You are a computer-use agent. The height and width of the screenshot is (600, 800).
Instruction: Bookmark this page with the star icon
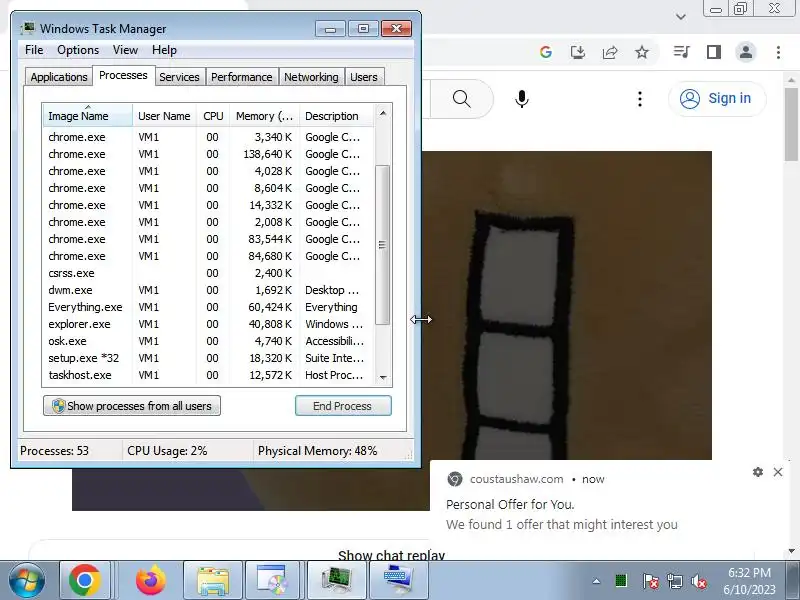click(x=642, y=52)
